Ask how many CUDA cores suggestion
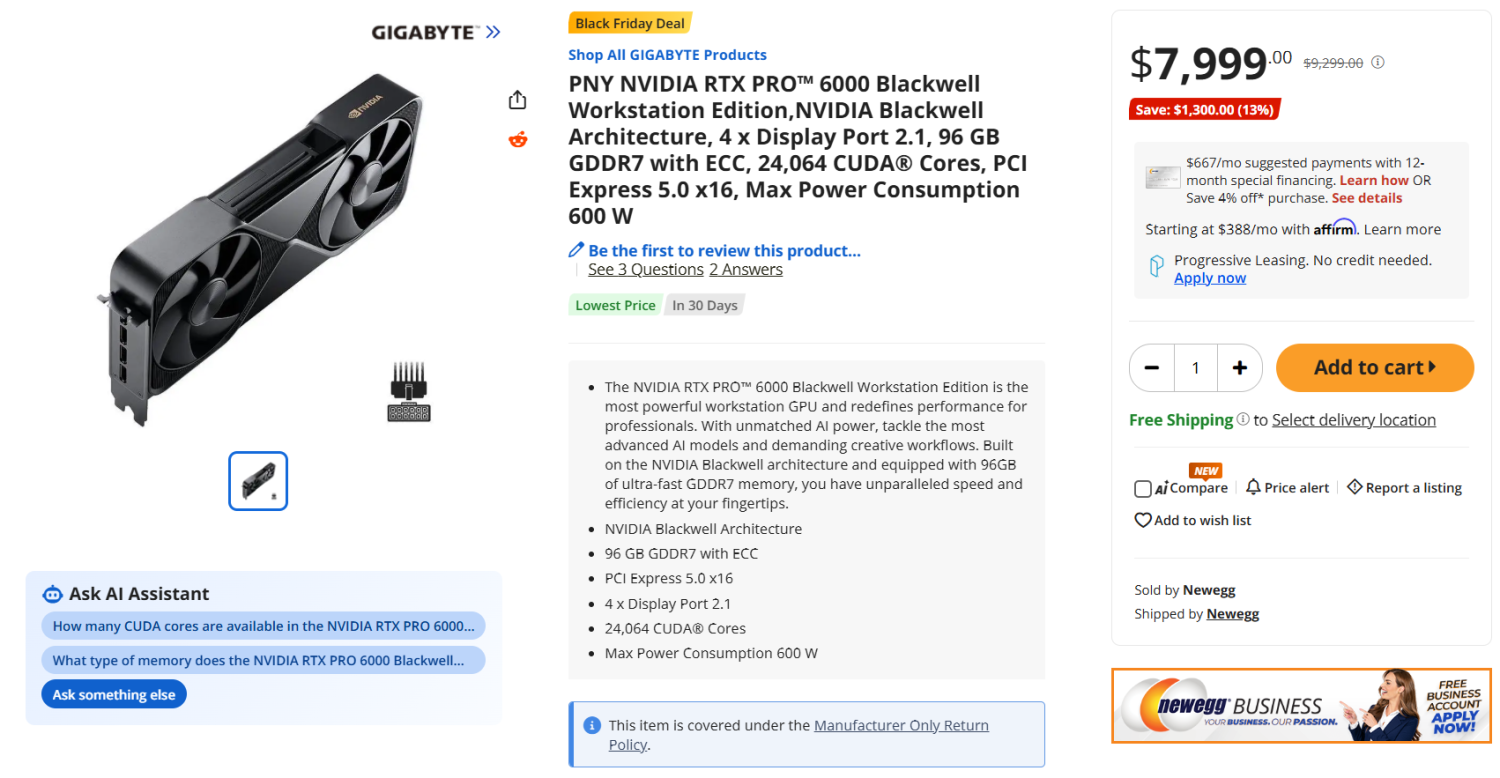 click(263, 626)
